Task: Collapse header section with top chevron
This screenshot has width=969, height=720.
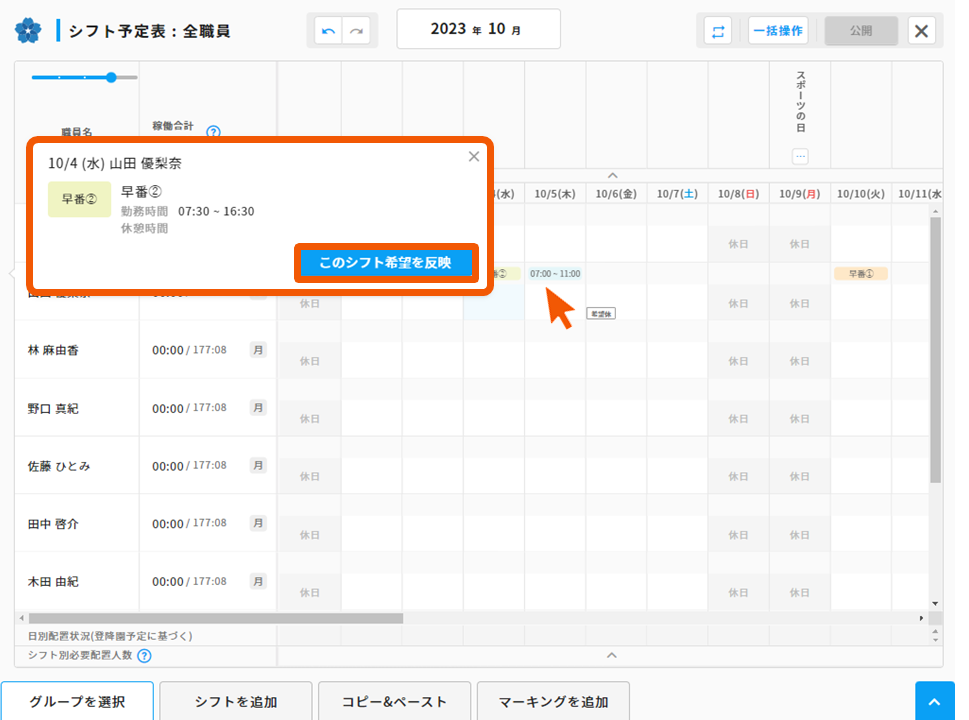Action: 613,175
